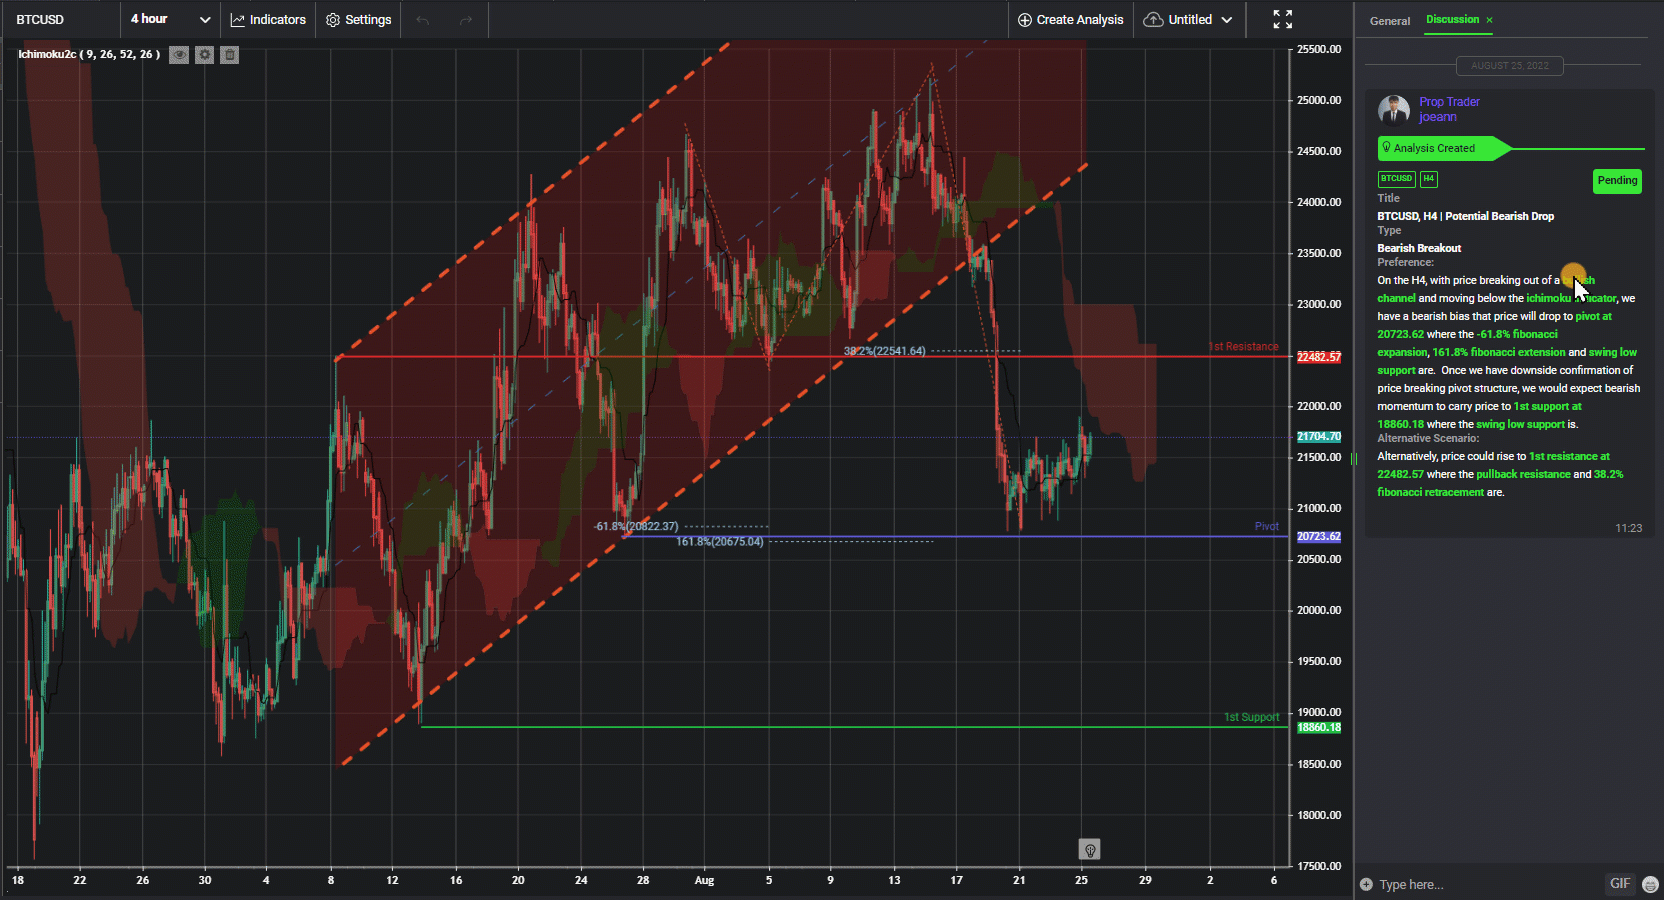Click the 25000.00 price axis label
This screenshot has width=1664, height=900.
pos(1319,100)
